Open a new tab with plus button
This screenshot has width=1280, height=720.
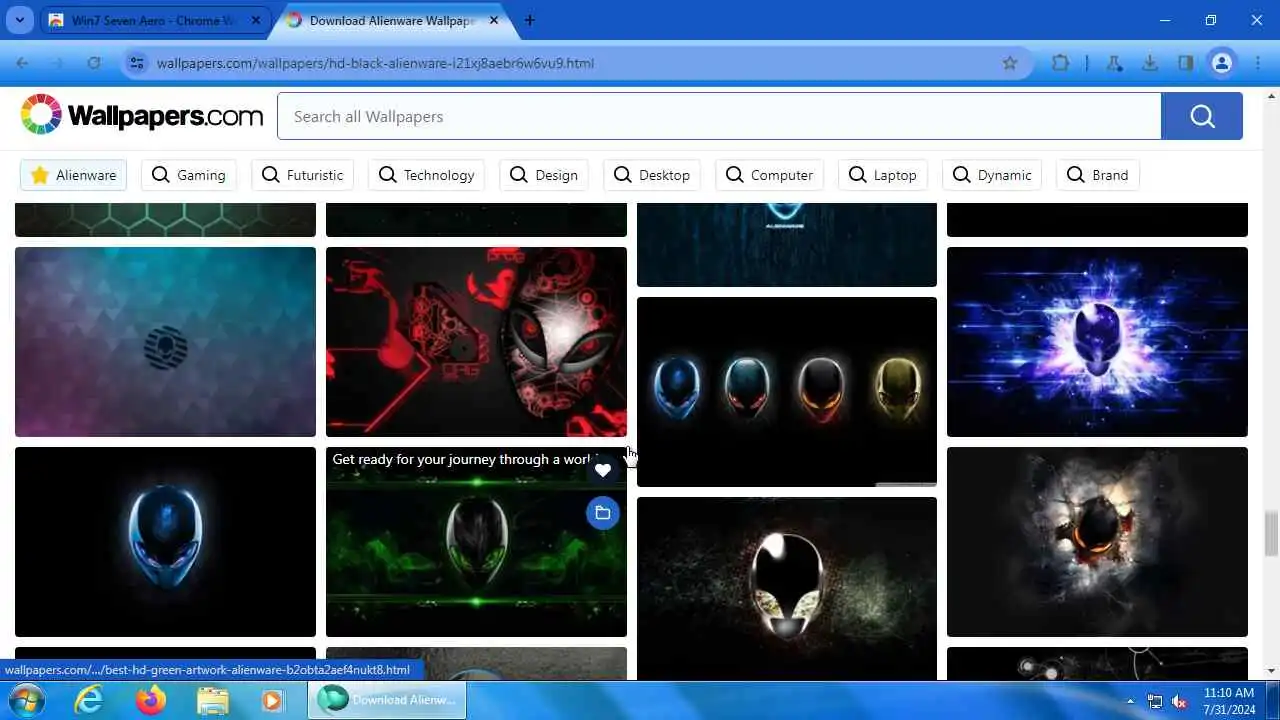coord(529,20)
